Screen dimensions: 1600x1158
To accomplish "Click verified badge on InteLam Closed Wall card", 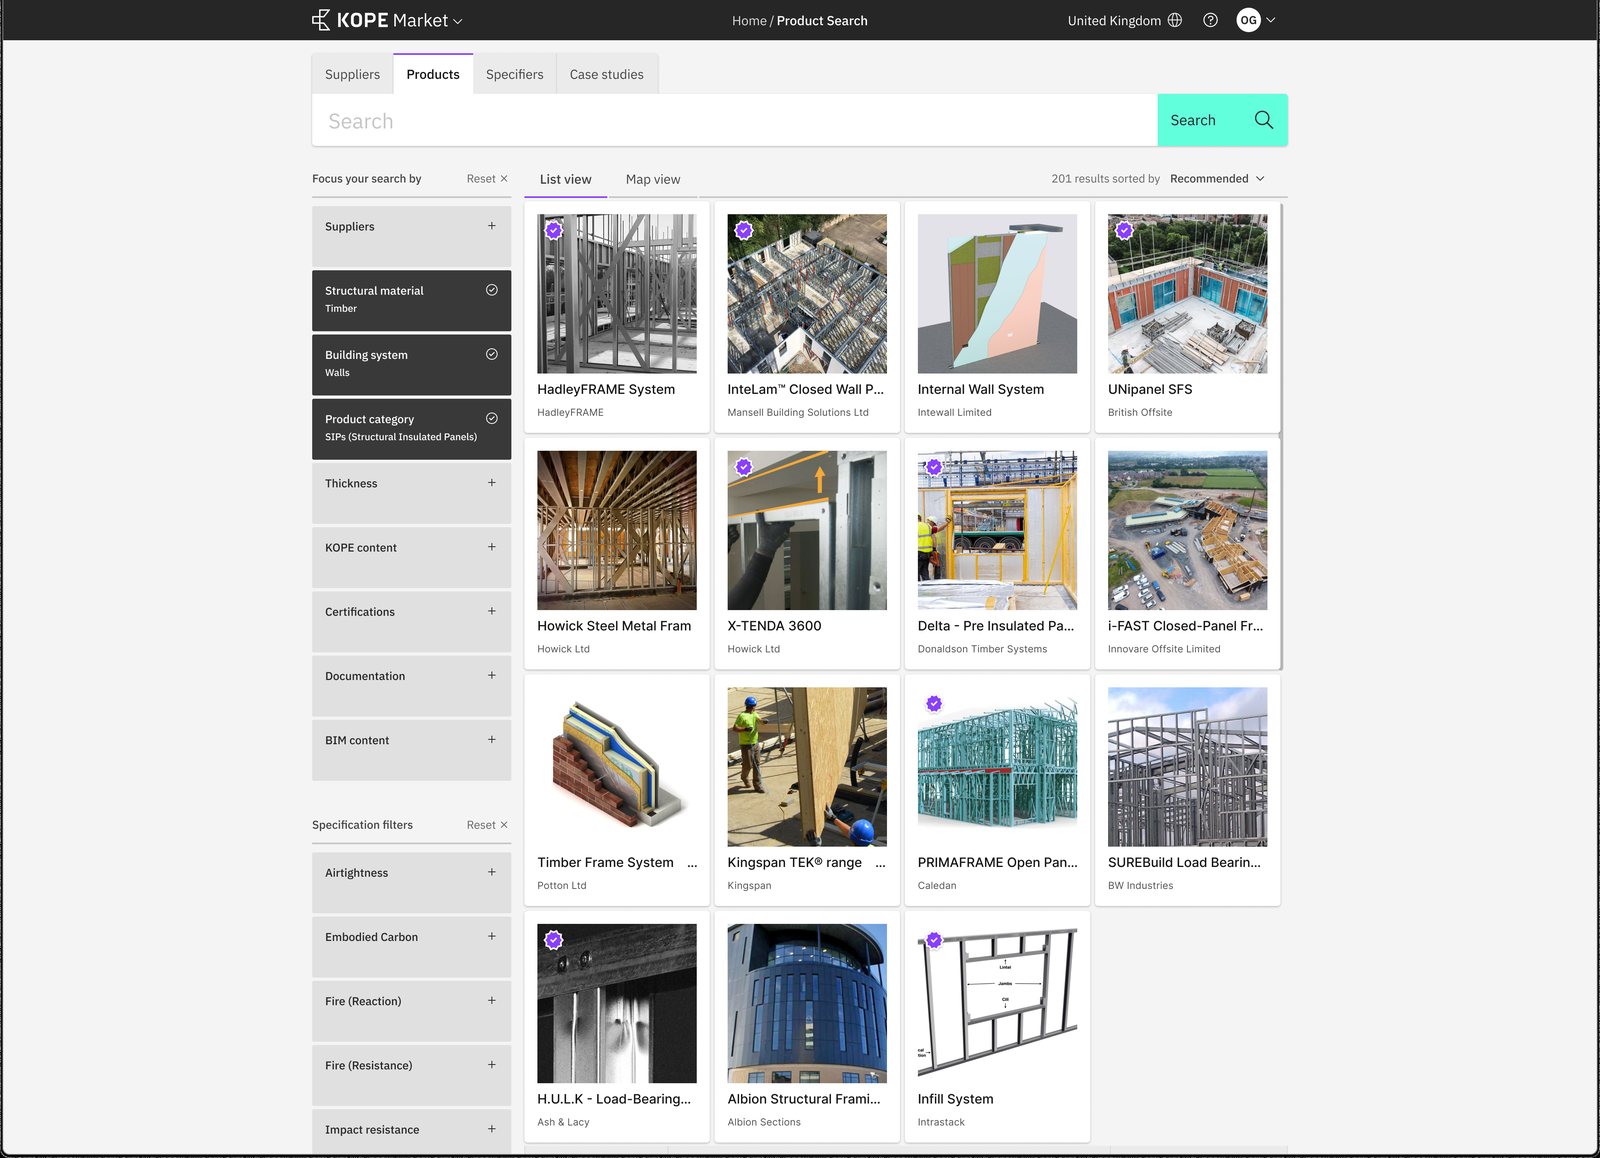I will pyautogui.click(x=743, y=230).
